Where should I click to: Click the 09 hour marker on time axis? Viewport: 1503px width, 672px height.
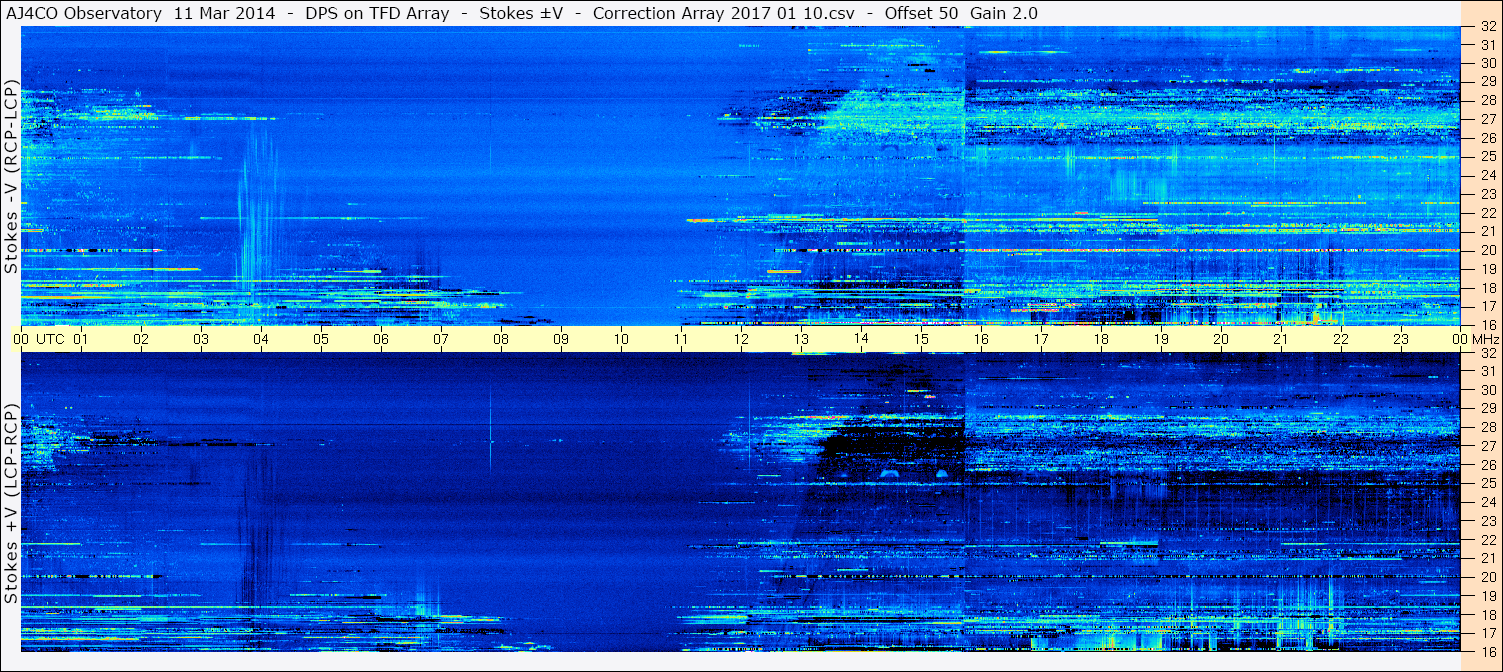coord(561,339)
